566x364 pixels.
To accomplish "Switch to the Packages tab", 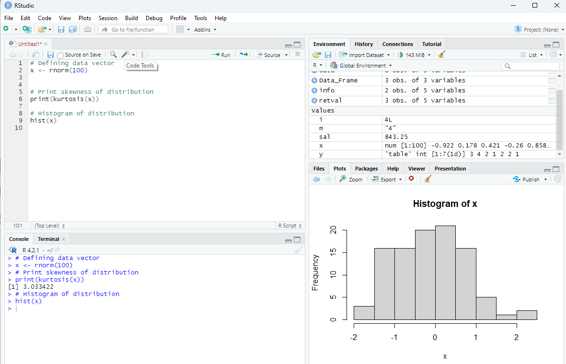I will (x=366, y=169).
